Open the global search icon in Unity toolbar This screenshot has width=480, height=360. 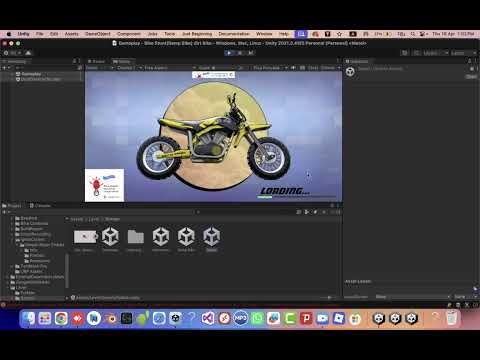pyautogui.click(x=416, y=53)
